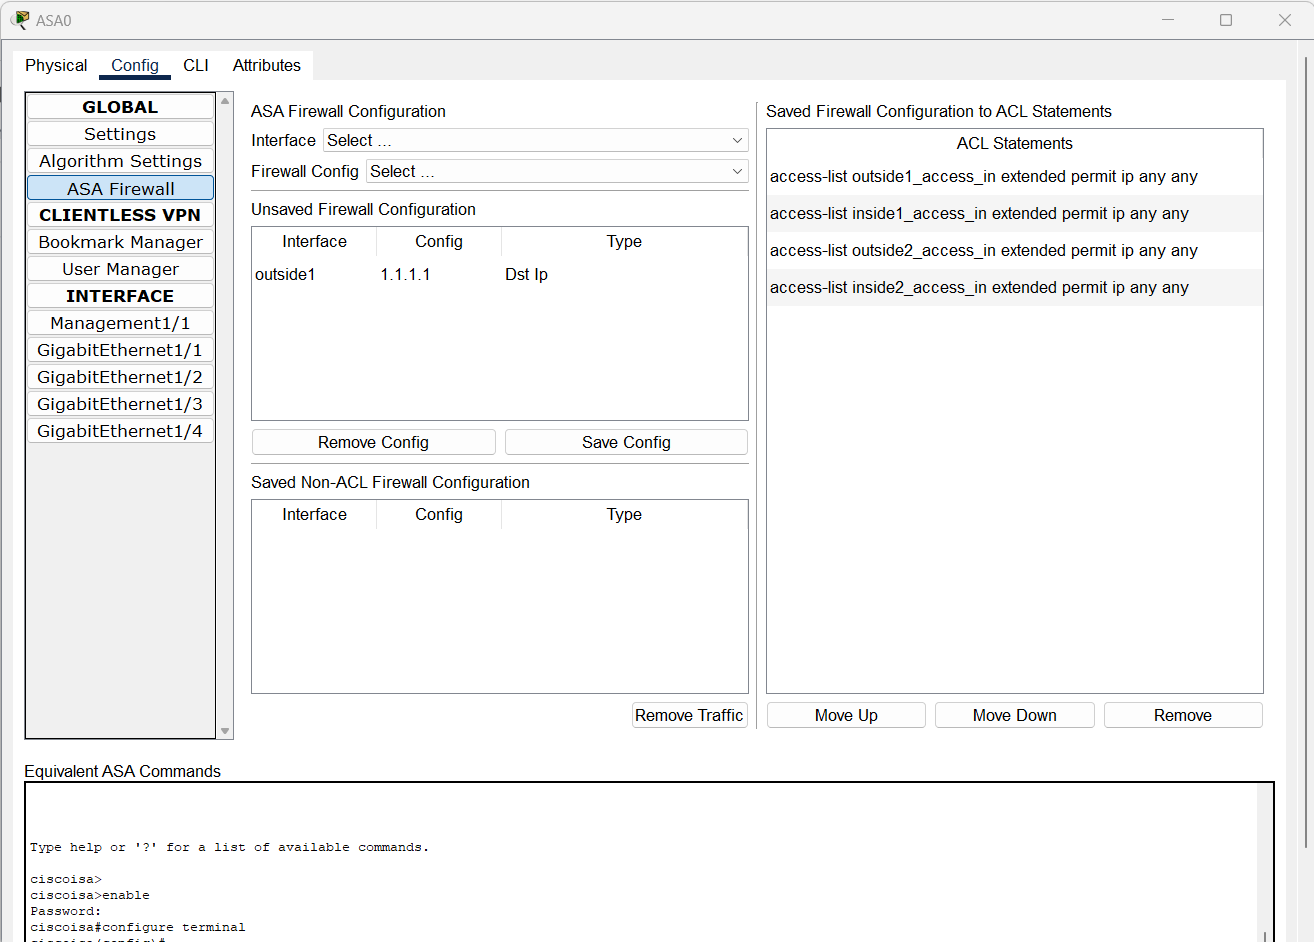Screen dimensions: 1314x942
Task: Click the Save Config button
Action: tap(625, 441)
